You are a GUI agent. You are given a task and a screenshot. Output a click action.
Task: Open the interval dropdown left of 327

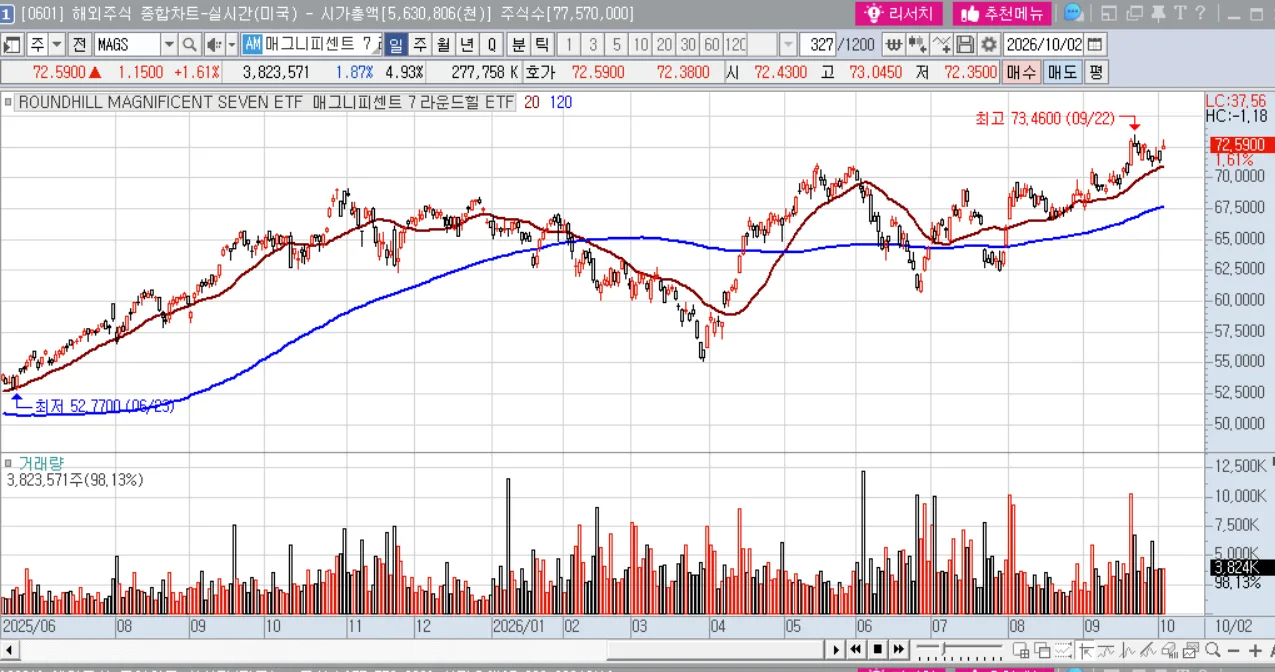click(788, 45)
